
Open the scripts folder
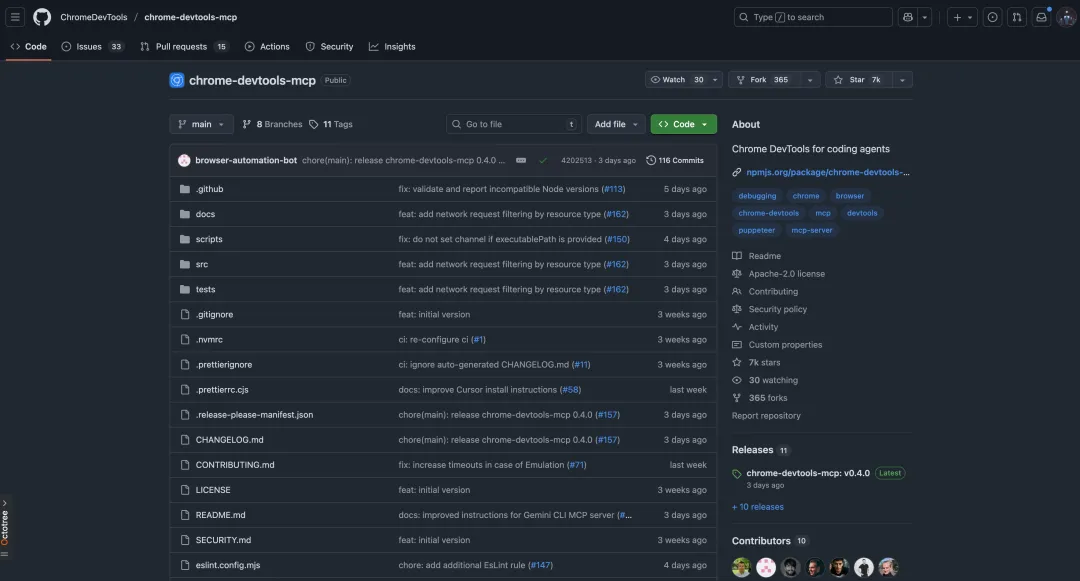point(209,240)
